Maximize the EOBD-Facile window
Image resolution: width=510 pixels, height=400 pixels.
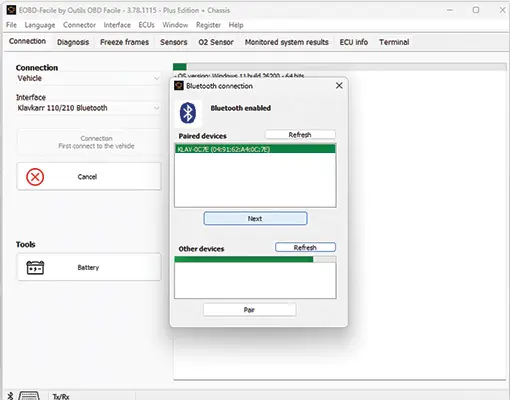tap(476, 10)
